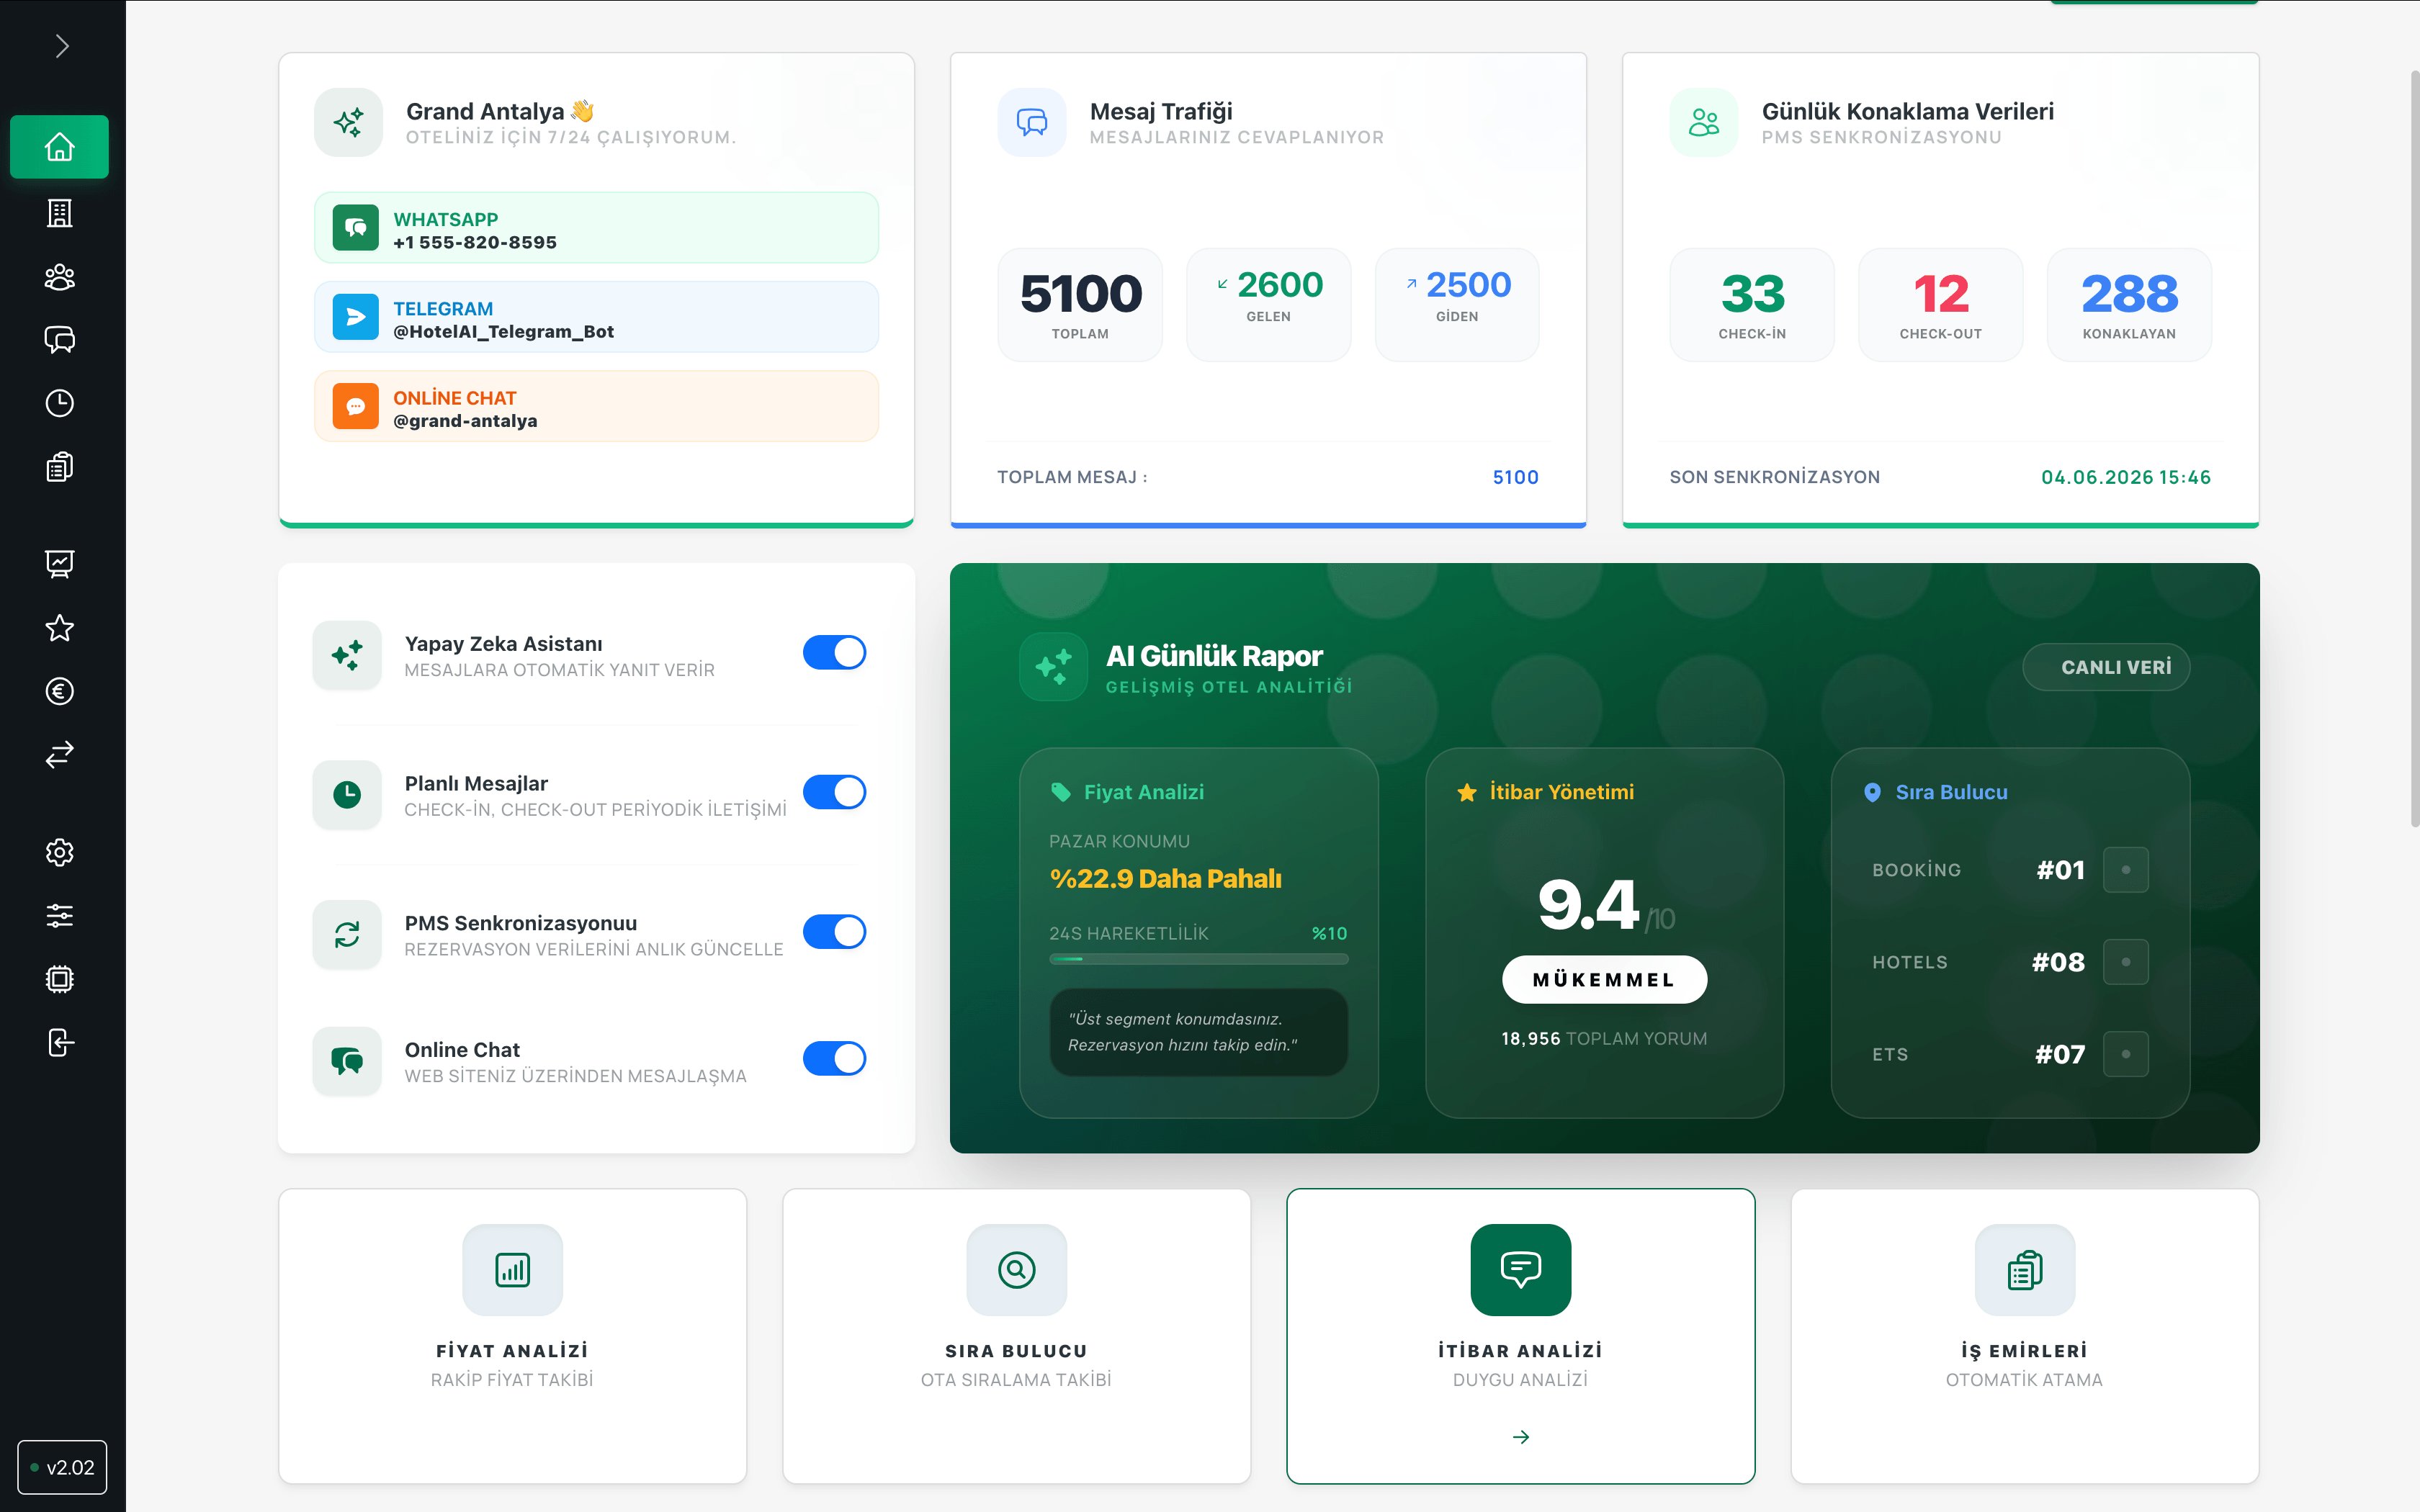The image size is (2420, 1512).
Task: Open the Fiyat Analizi card
Action: coord(512,1336)
